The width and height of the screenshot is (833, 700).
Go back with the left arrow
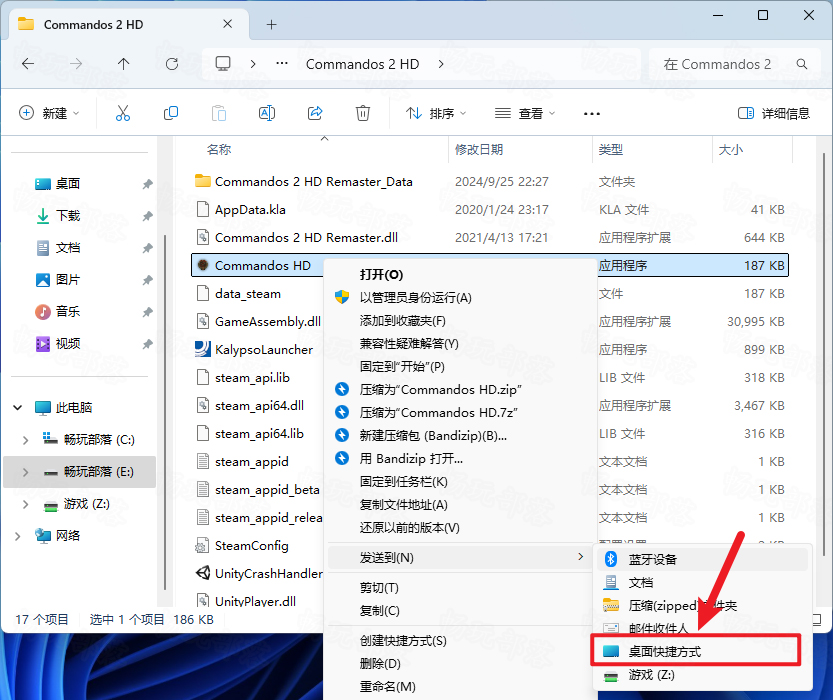point(28,64)
